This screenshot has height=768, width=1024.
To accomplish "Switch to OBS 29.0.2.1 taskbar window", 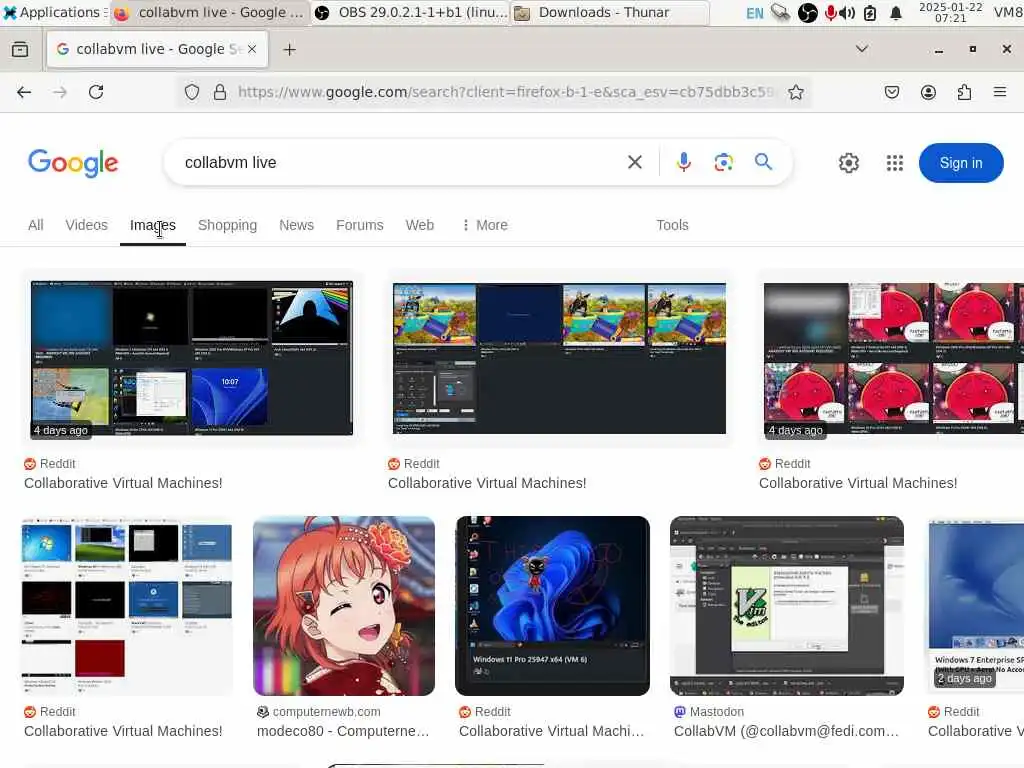I will pyautogui.click(x=411, y=12).
